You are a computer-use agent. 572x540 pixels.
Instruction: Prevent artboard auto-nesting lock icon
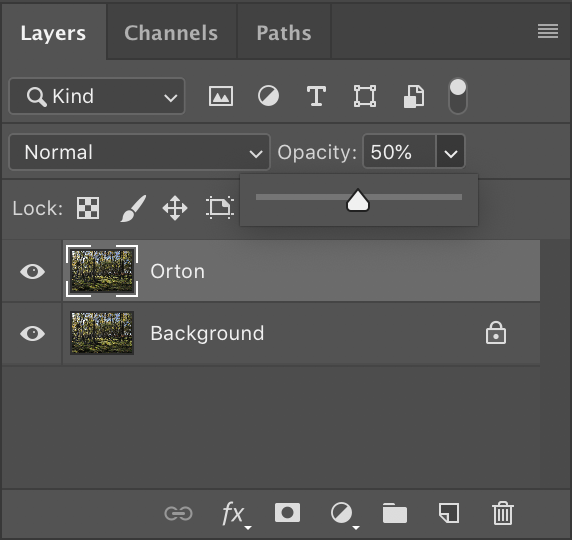pyautogui.click(x=220, y=208)
